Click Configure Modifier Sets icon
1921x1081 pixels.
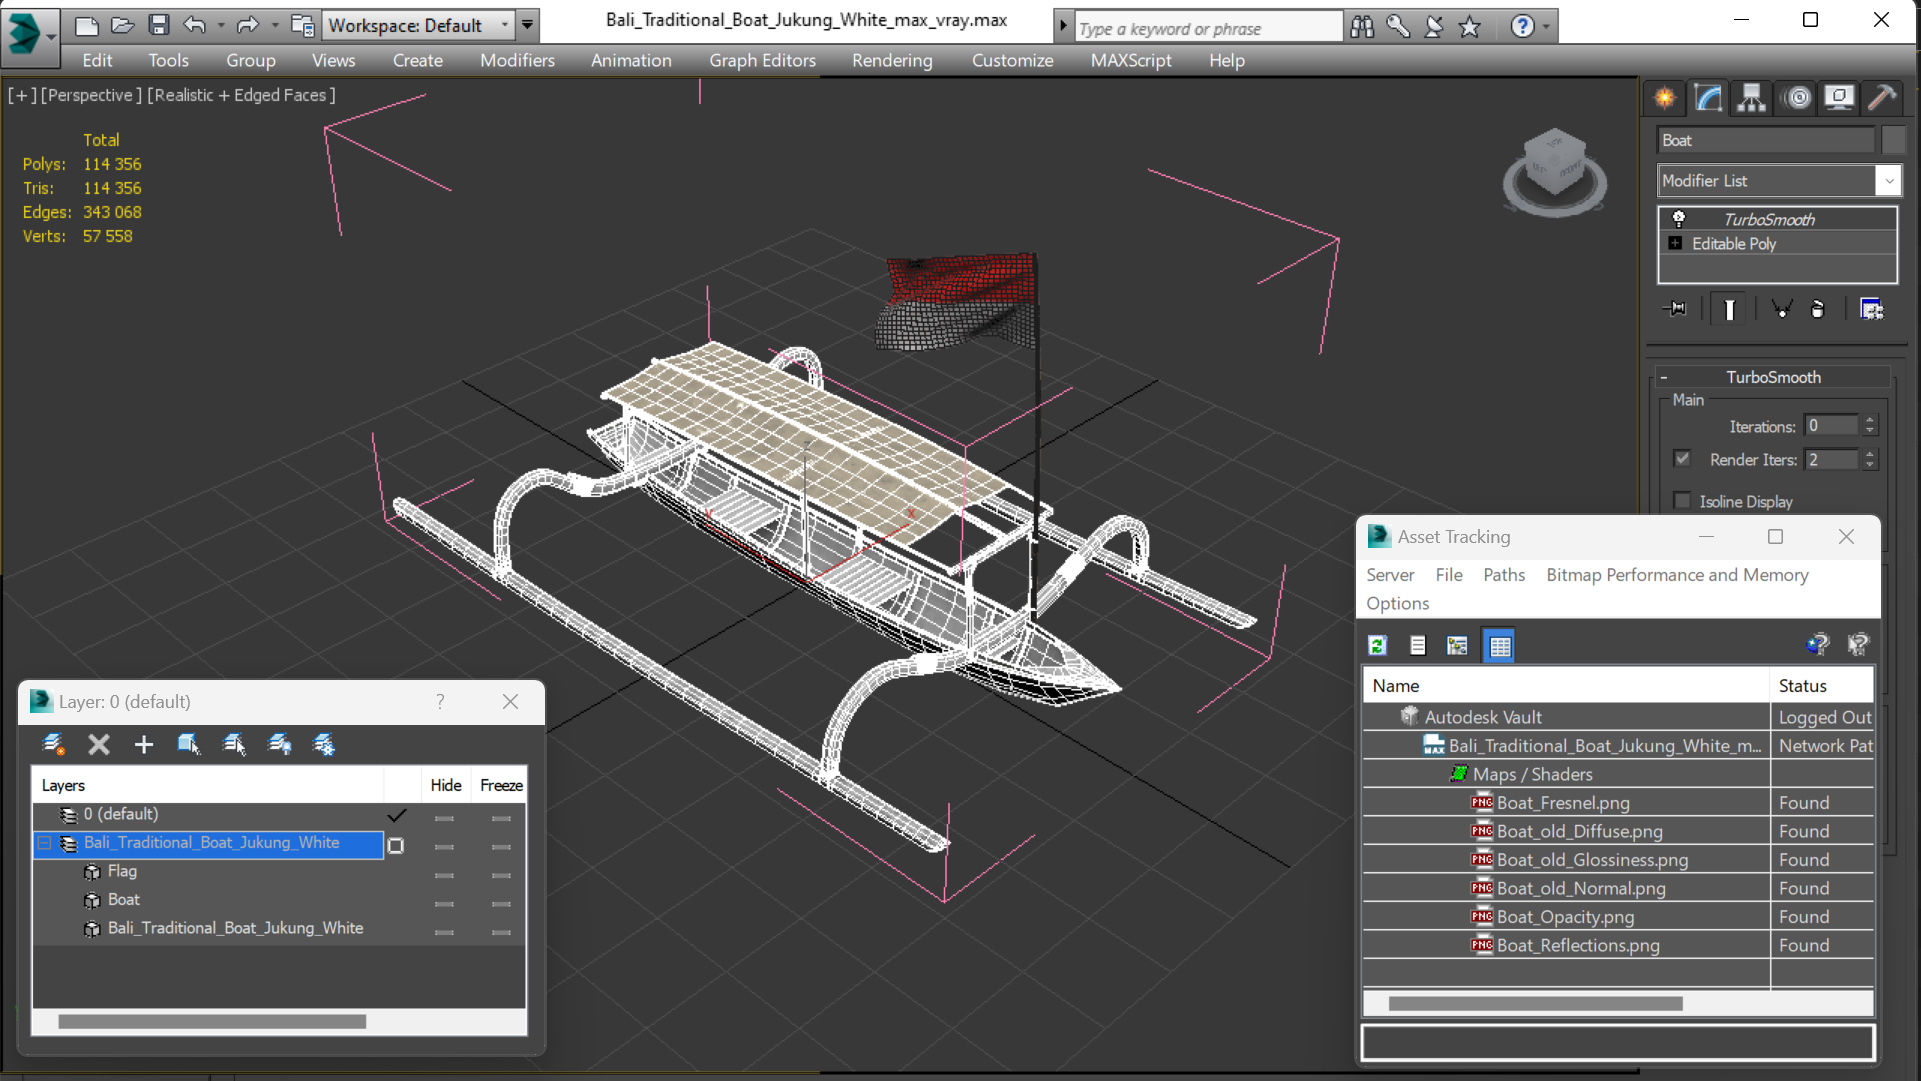(1871, 309)
